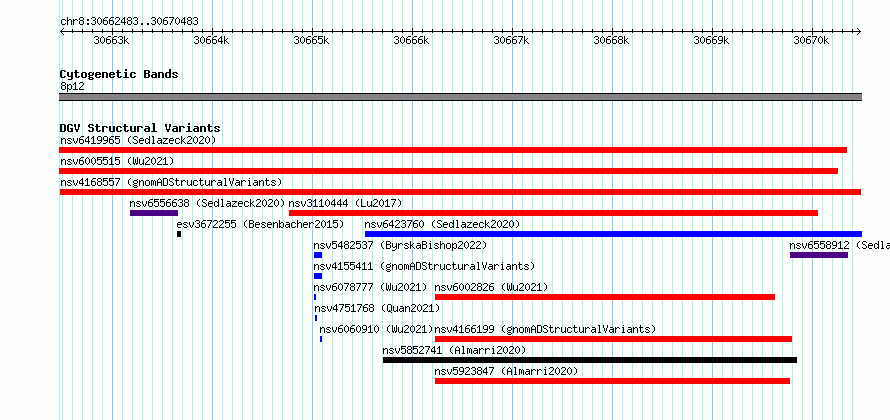Click the thin blue nsv6060910 marker
The width and height of the screenshot is (890, 420).
coord(321,339)
